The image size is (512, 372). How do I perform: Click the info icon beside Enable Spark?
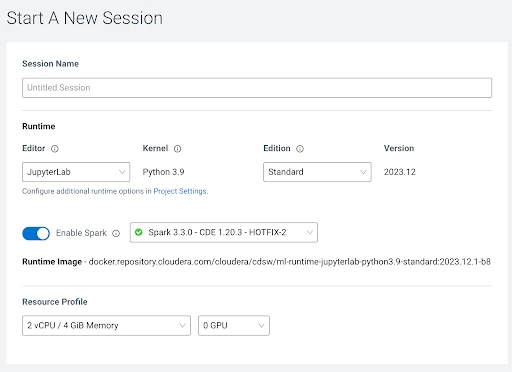coord(116,233)
